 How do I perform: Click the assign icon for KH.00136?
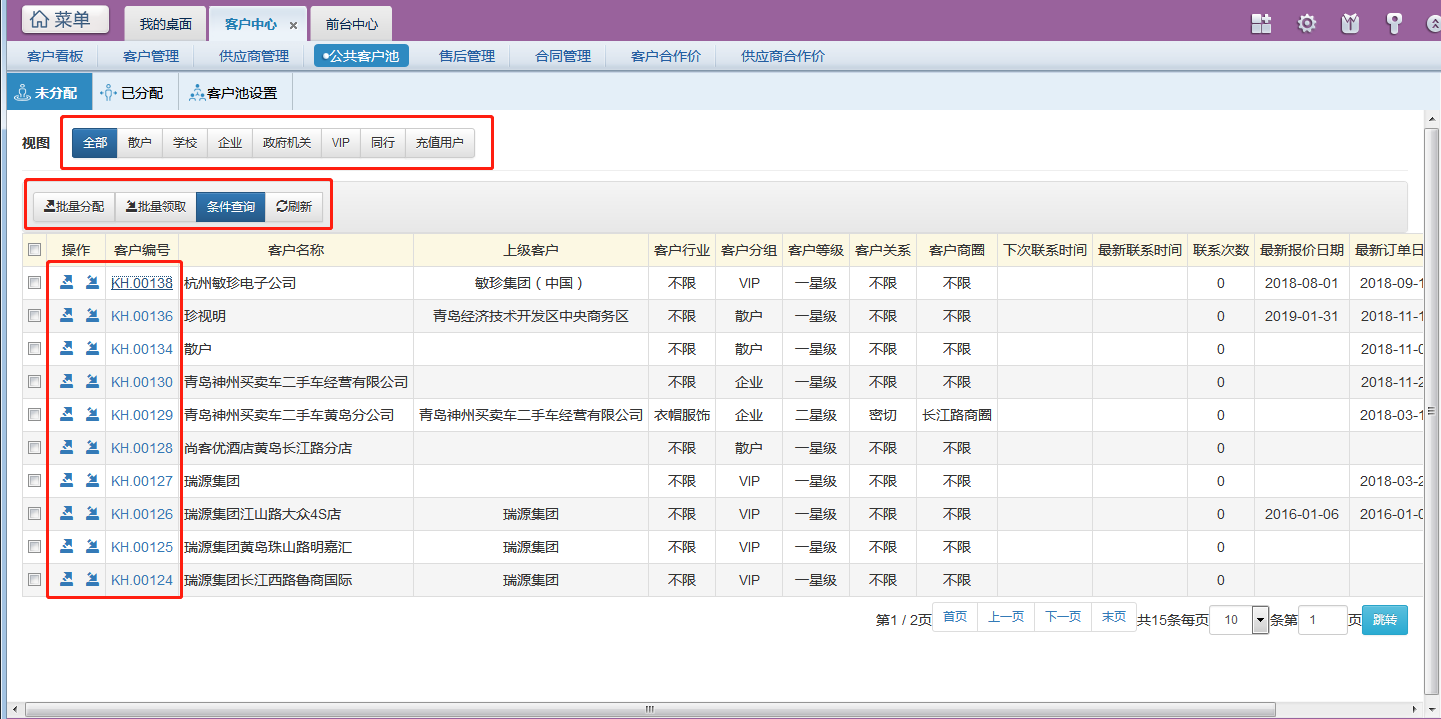[x=66, y=316]
